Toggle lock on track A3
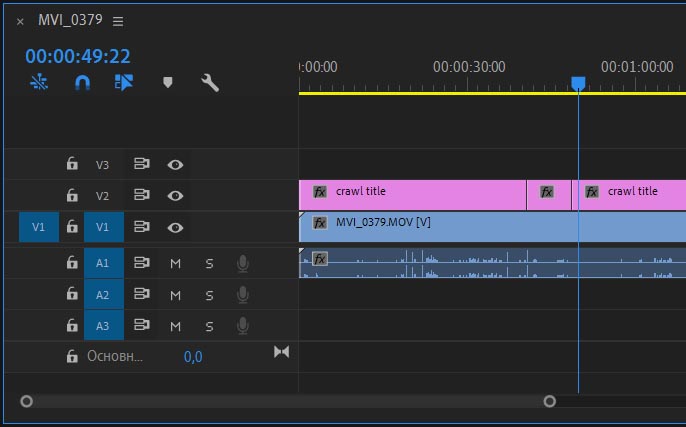 72,326
